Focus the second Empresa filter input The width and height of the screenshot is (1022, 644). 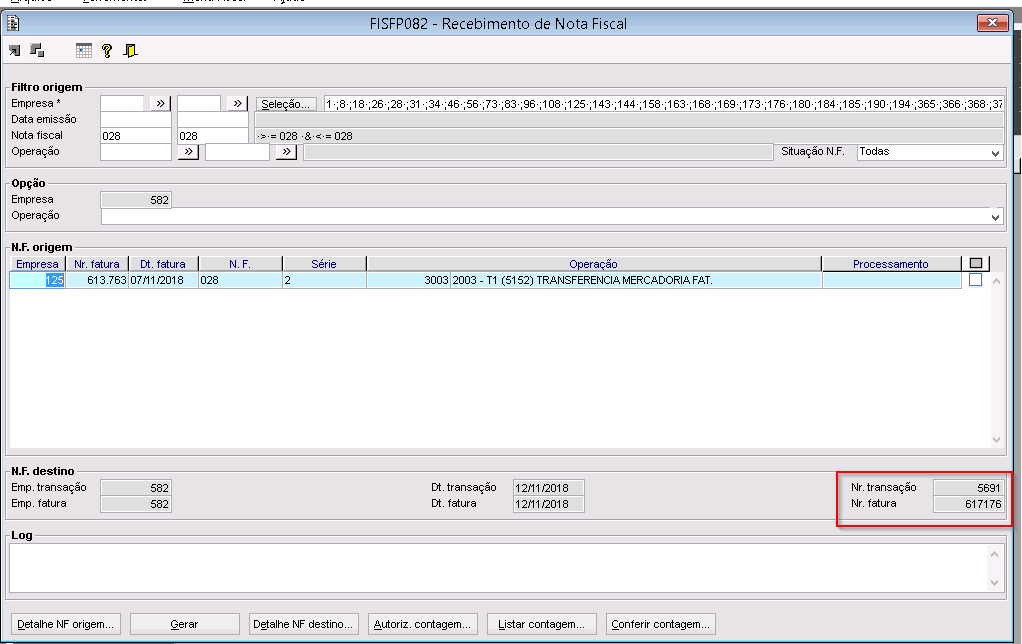[x=199, y=104]
